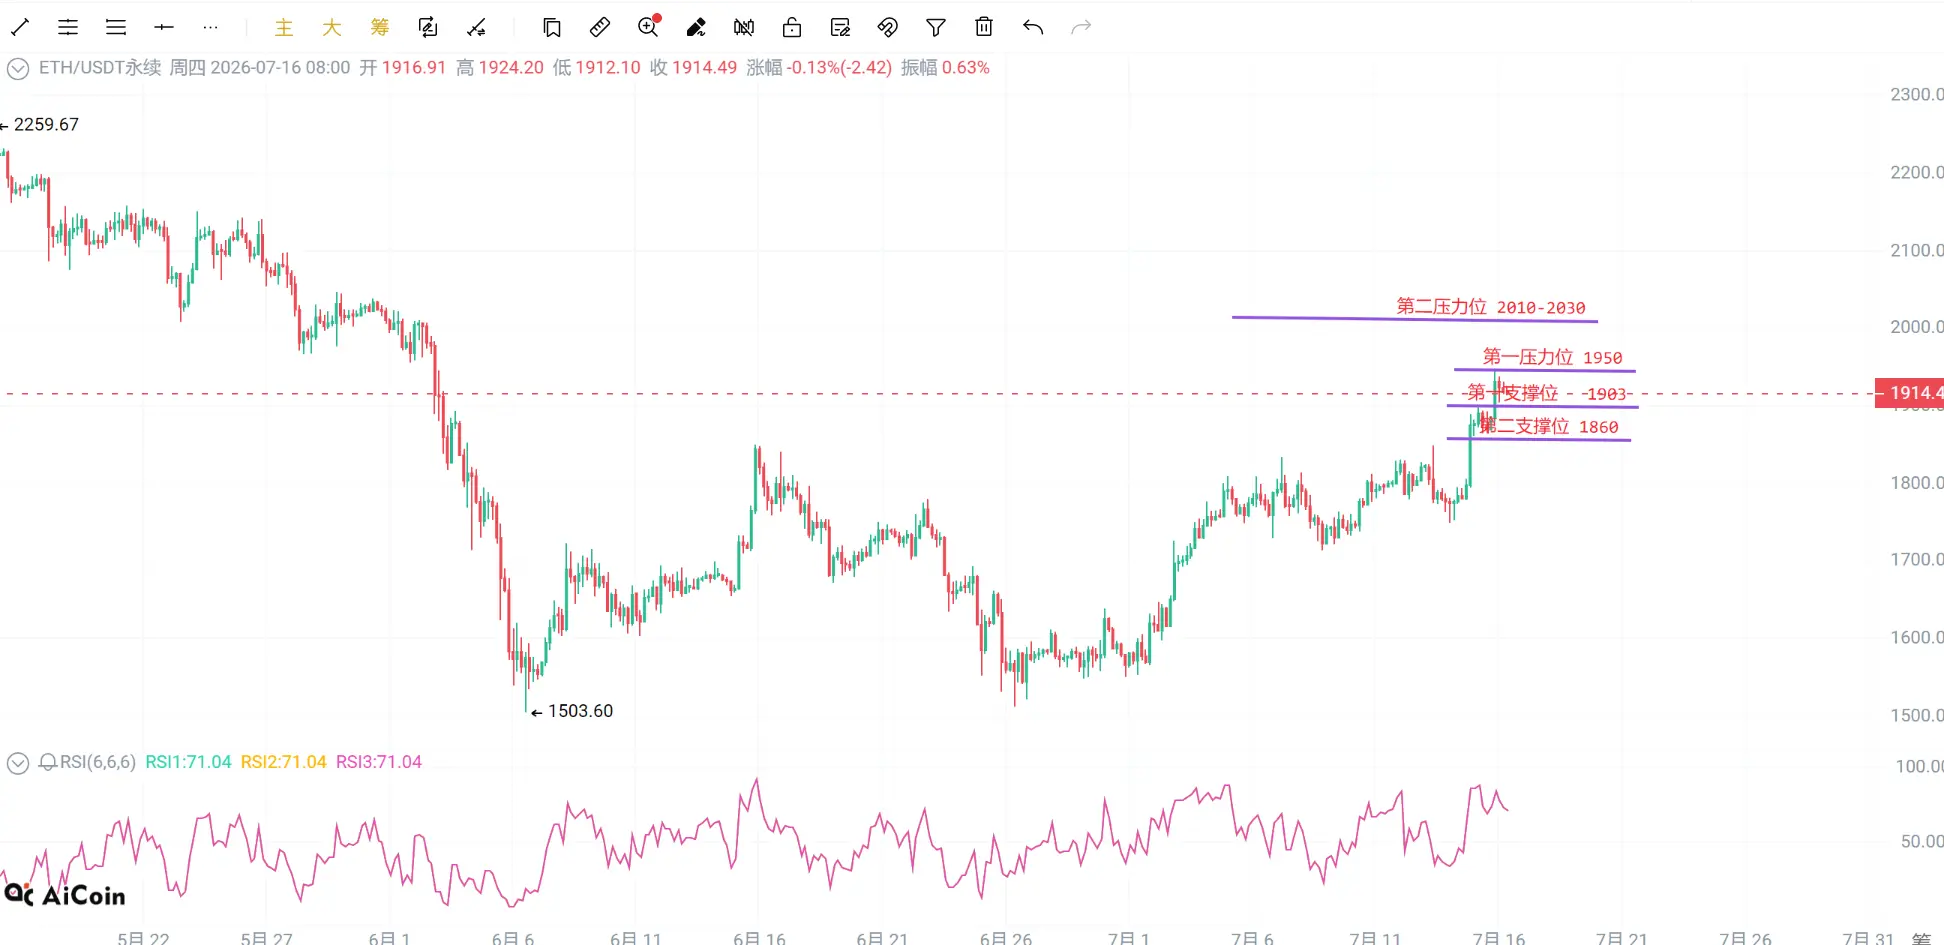Collapse the RSI indicator panel chevron

coord(18,763)
